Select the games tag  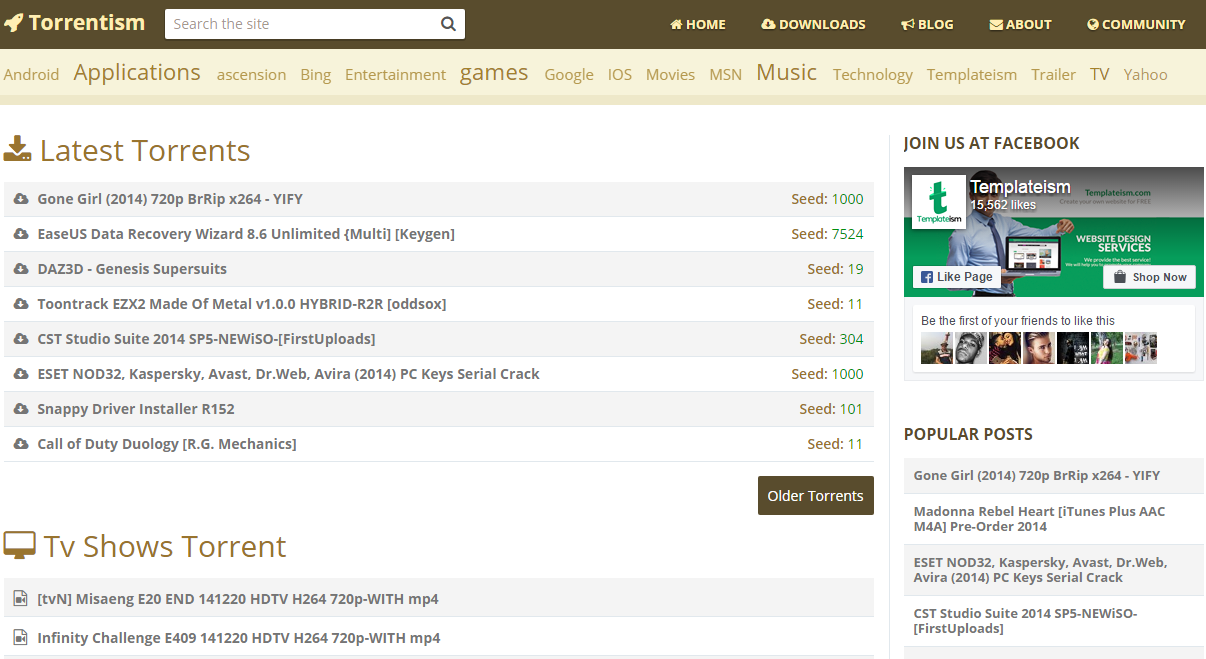[494, 72]
